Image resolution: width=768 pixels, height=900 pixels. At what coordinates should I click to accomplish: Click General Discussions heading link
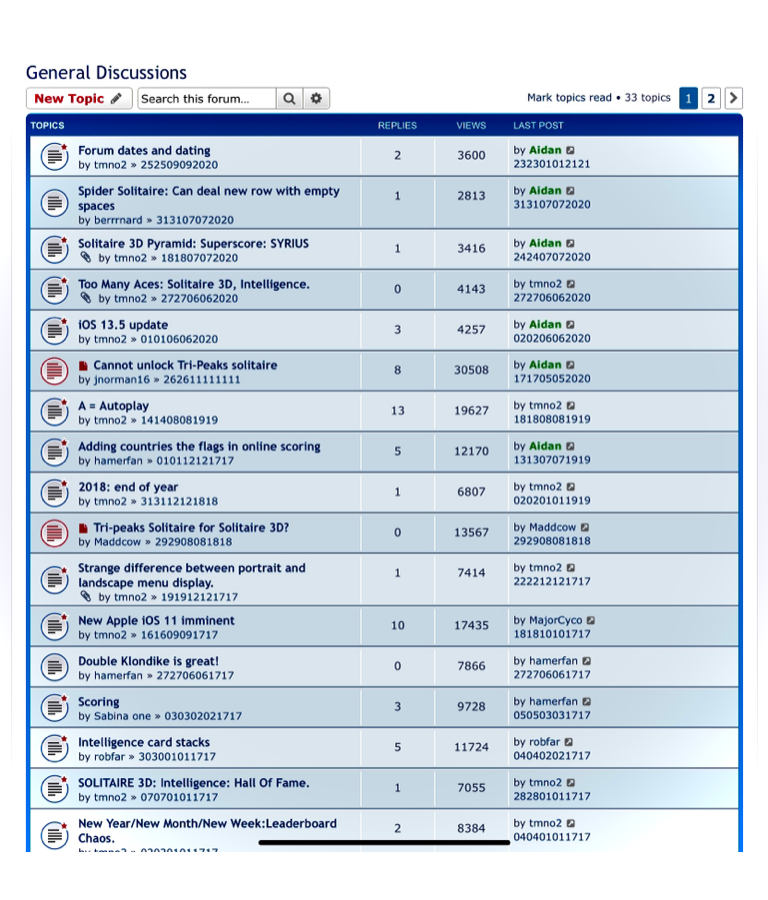[x=106, y=73]
